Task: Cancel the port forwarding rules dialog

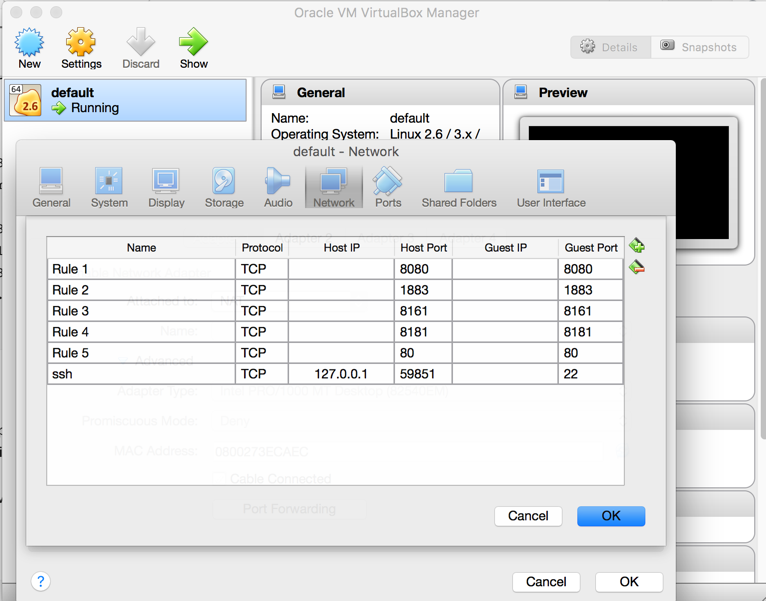Action: [x=528, y=516]
